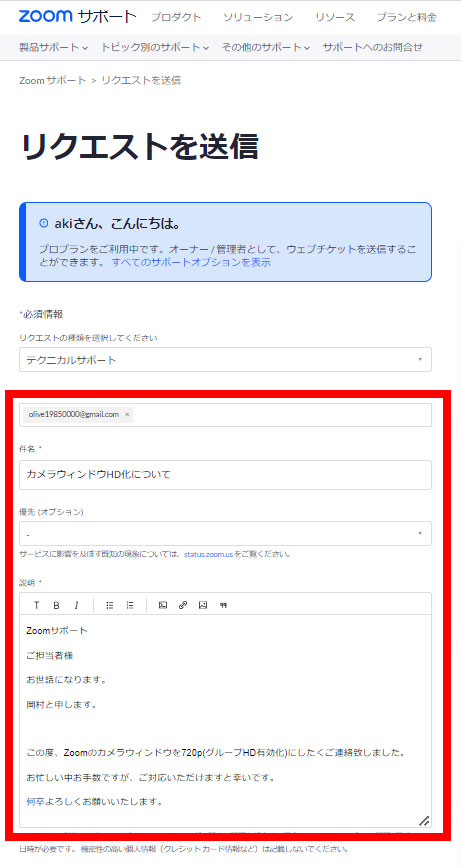
Task: Insert a numbered list
Action: click(x=130, y=605)
